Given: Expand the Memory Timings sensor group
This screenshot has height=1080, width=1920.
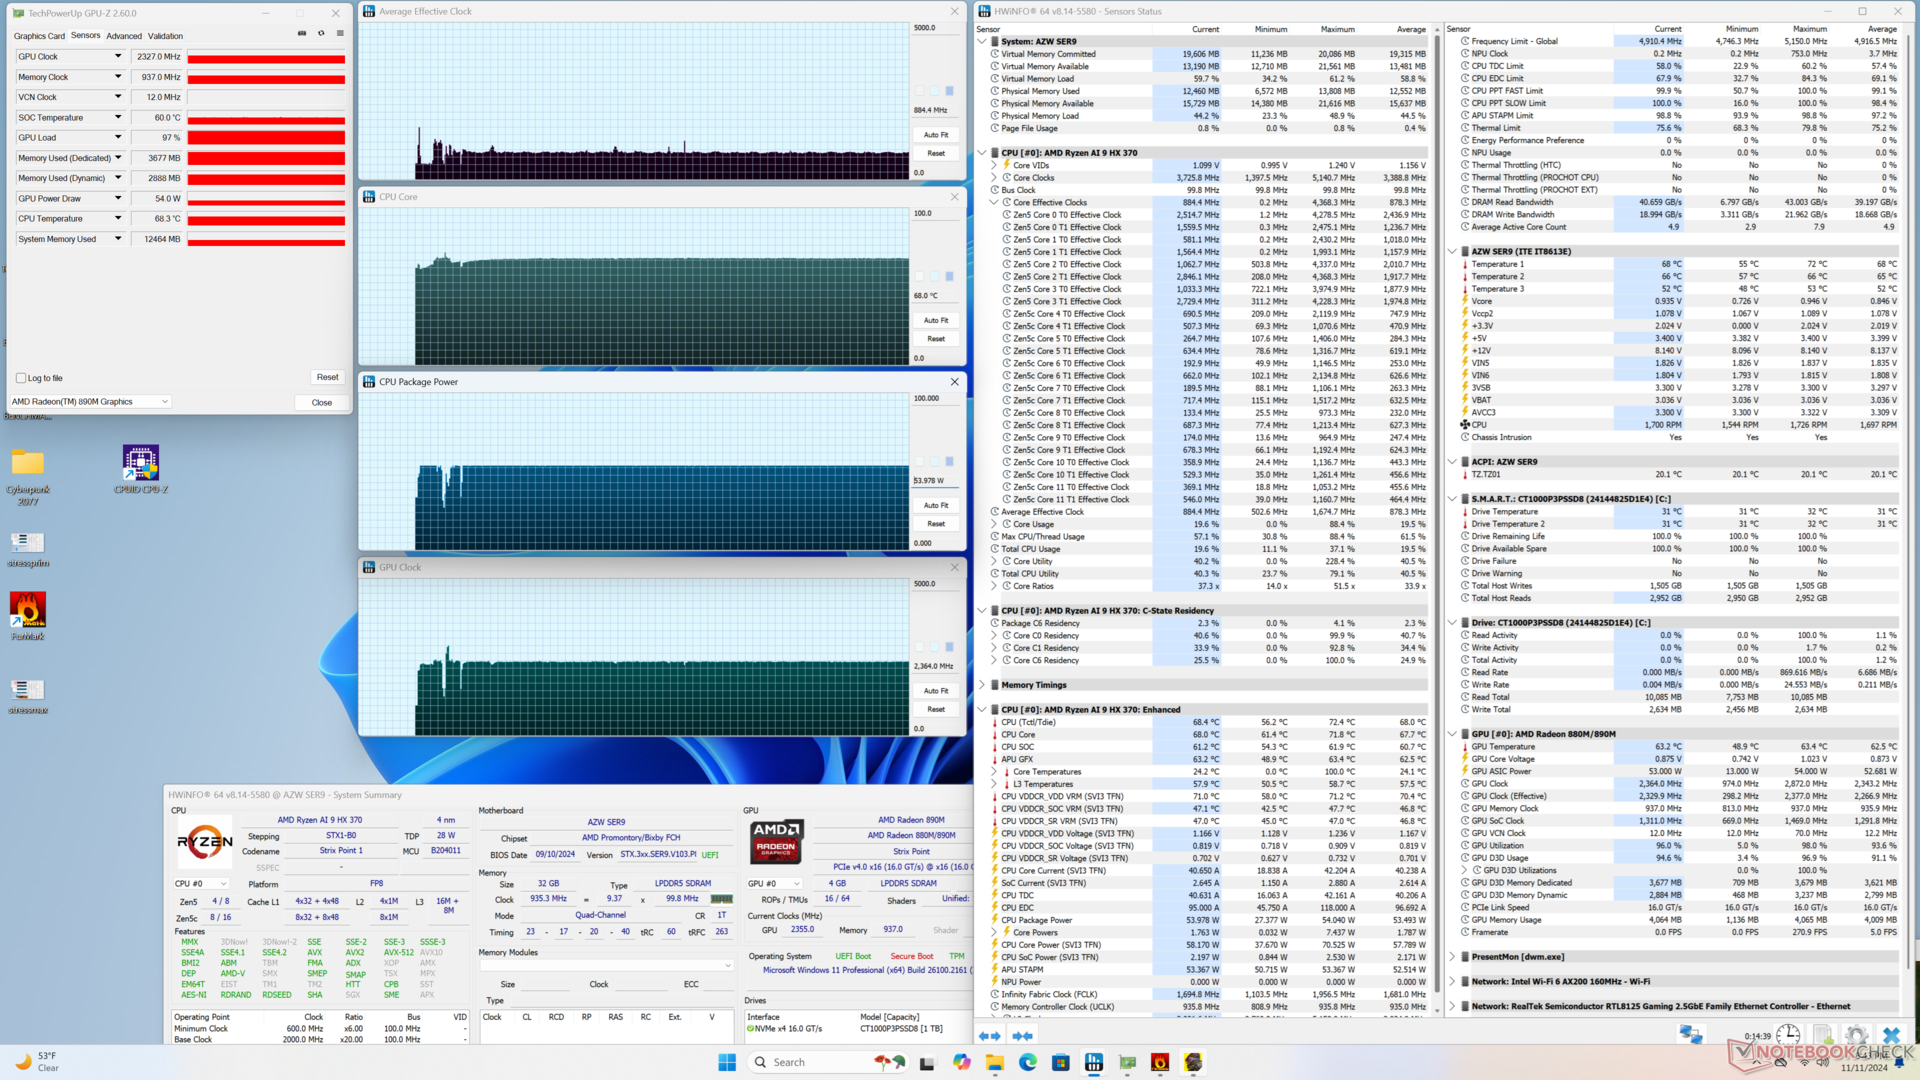Looking at the screenshot, I should (x=982, y=685).
